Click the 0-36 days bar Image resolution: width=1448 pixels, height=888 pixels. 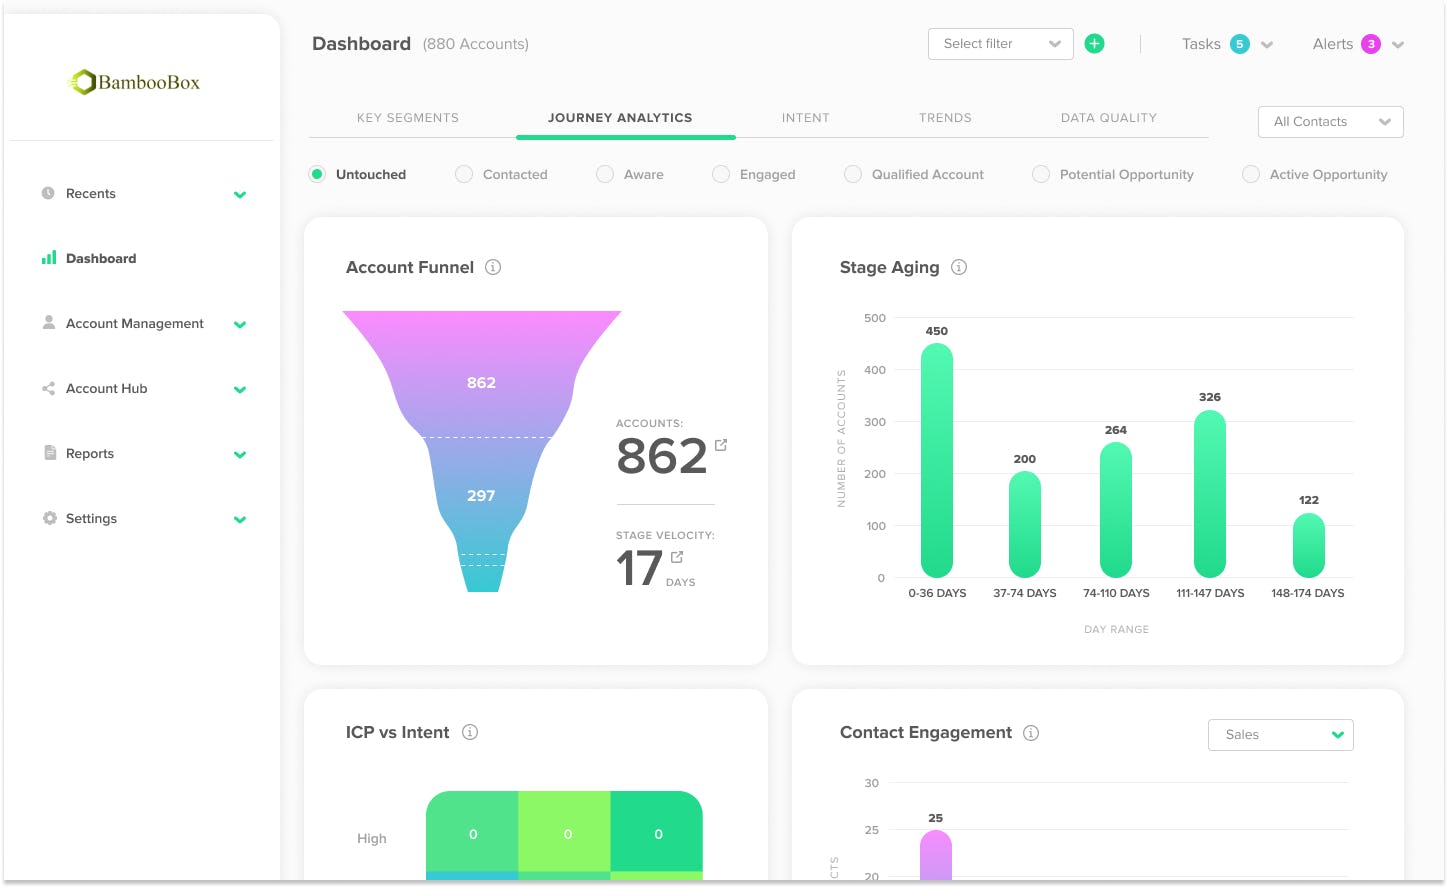[936, 460]
